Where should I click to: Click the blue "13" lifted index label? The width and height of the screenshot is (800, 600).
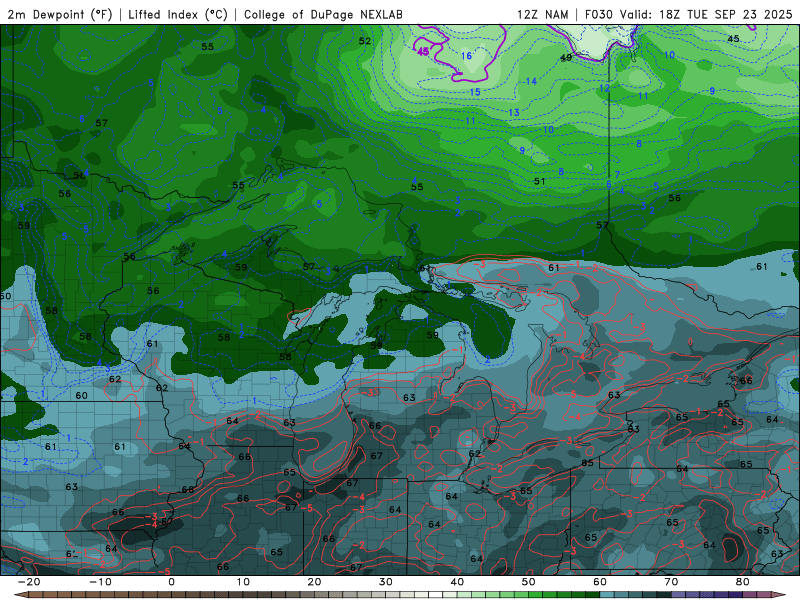click(514, 112)
